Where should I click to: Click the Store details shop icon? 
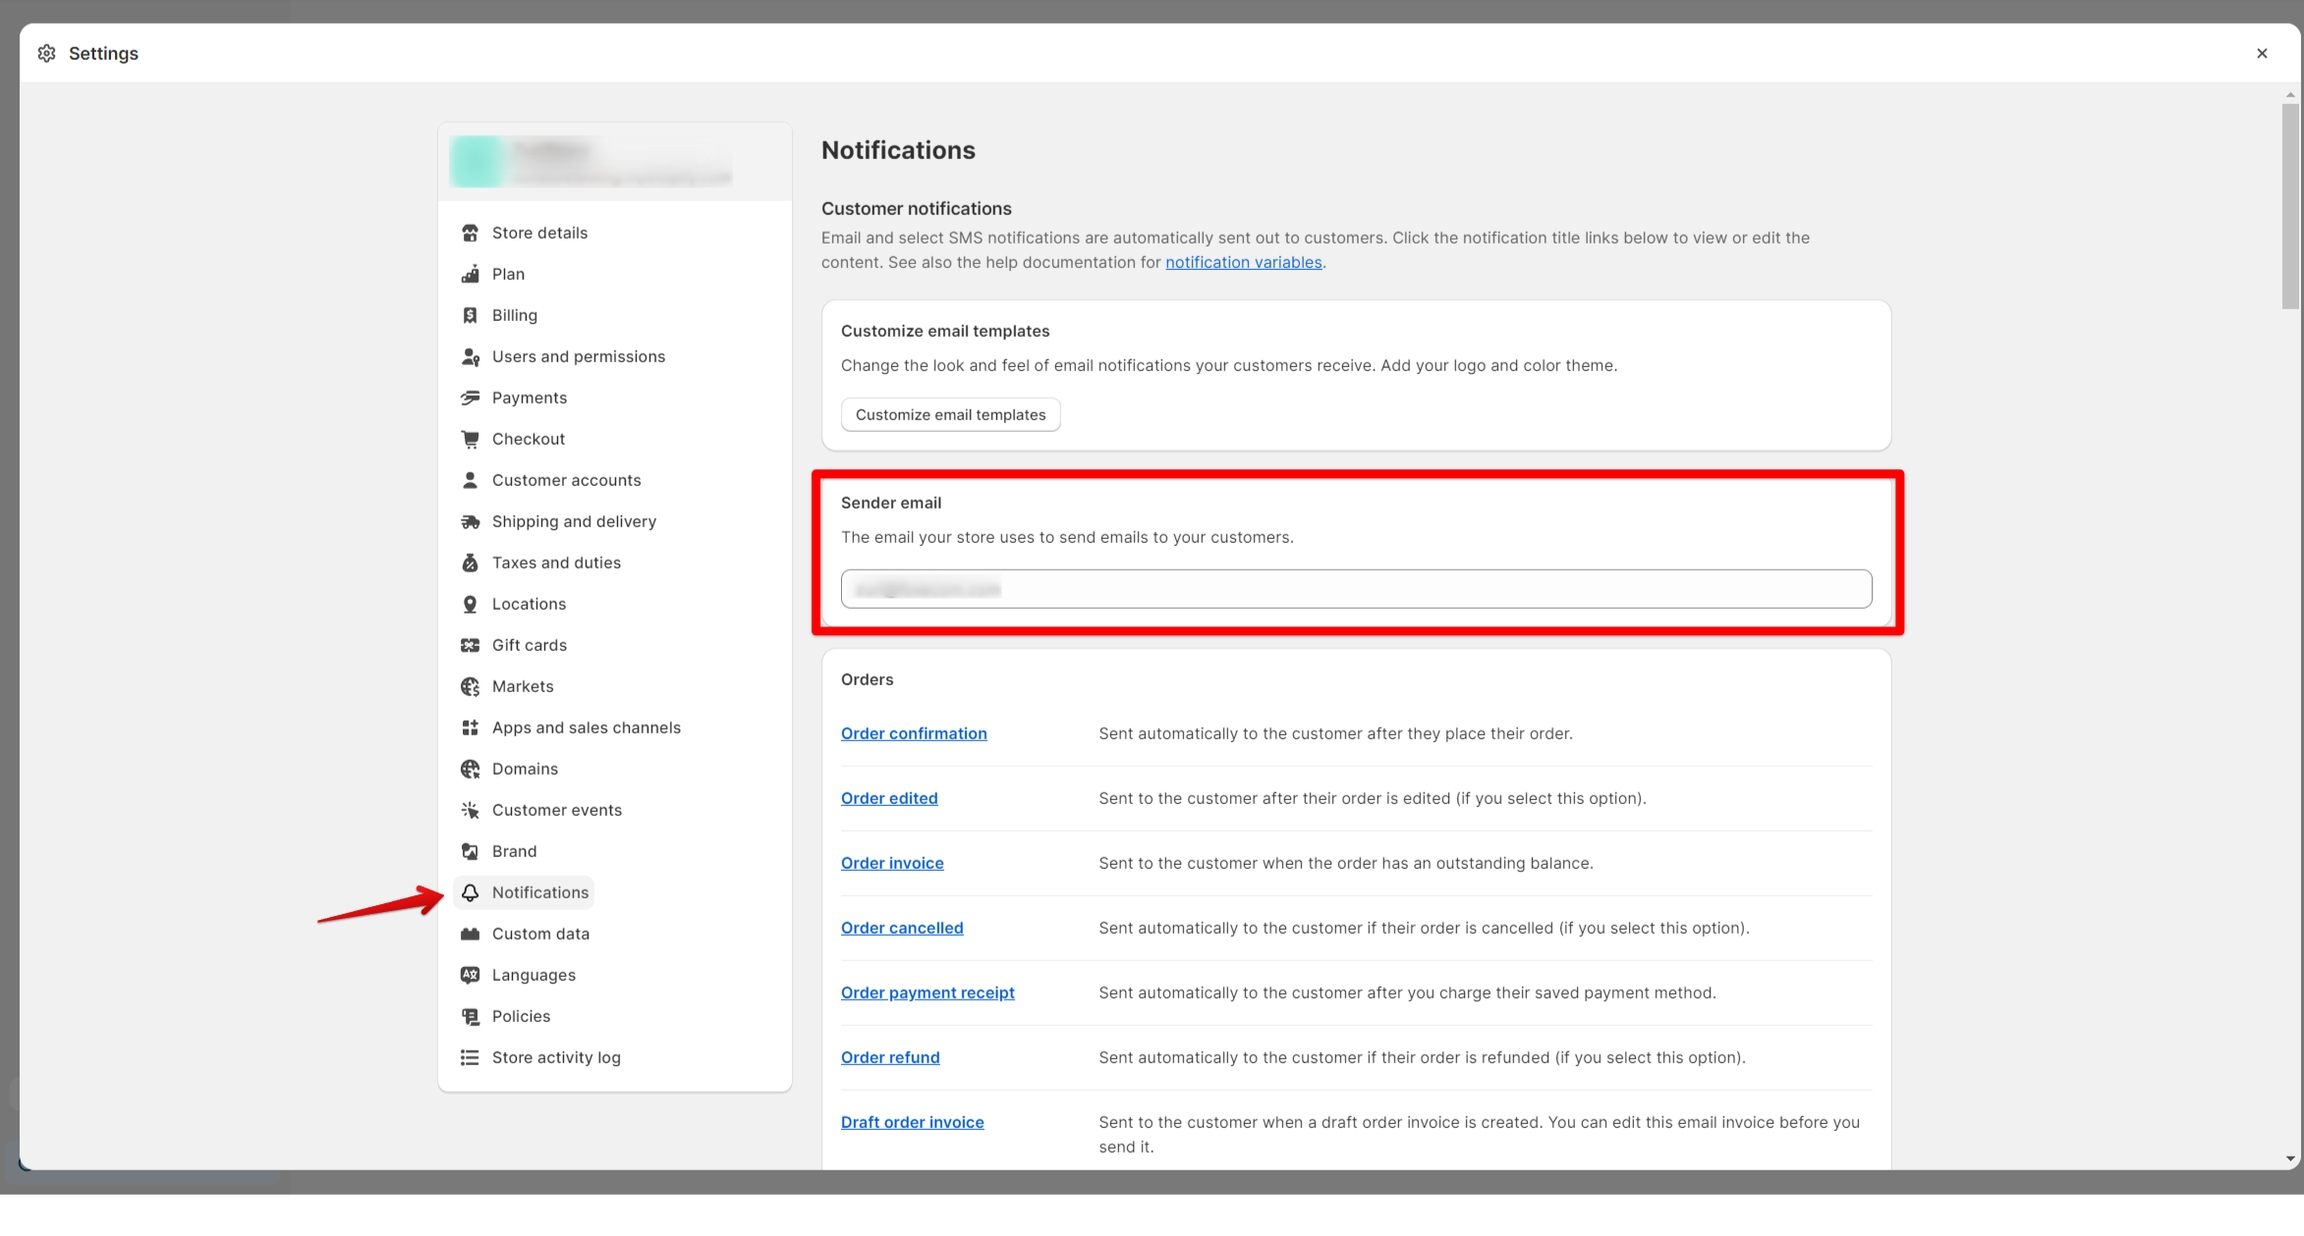[x=470, y=233]
